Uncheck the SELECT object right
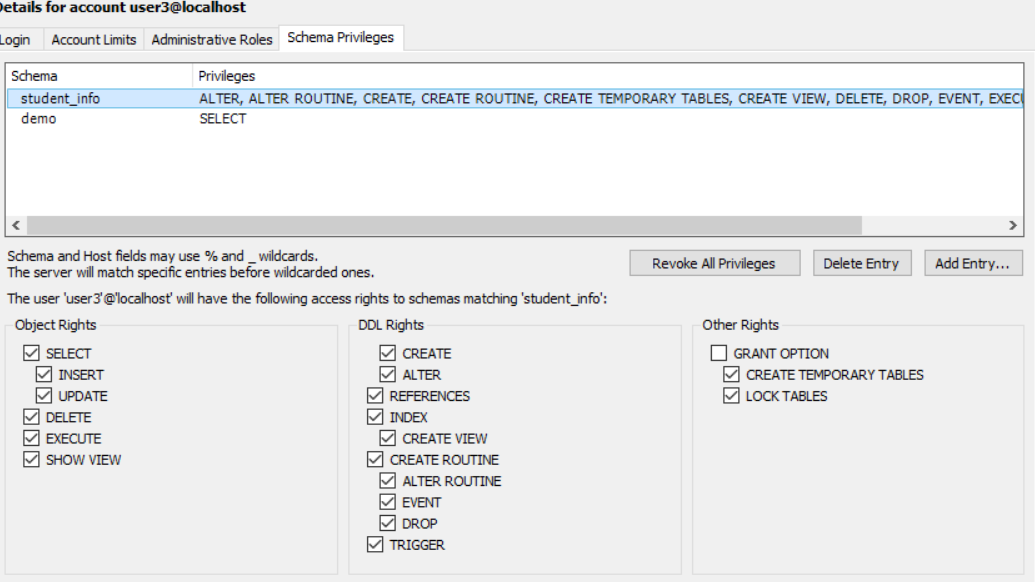The height and width of the screenshot is (582, 1035). click(31, 353)
